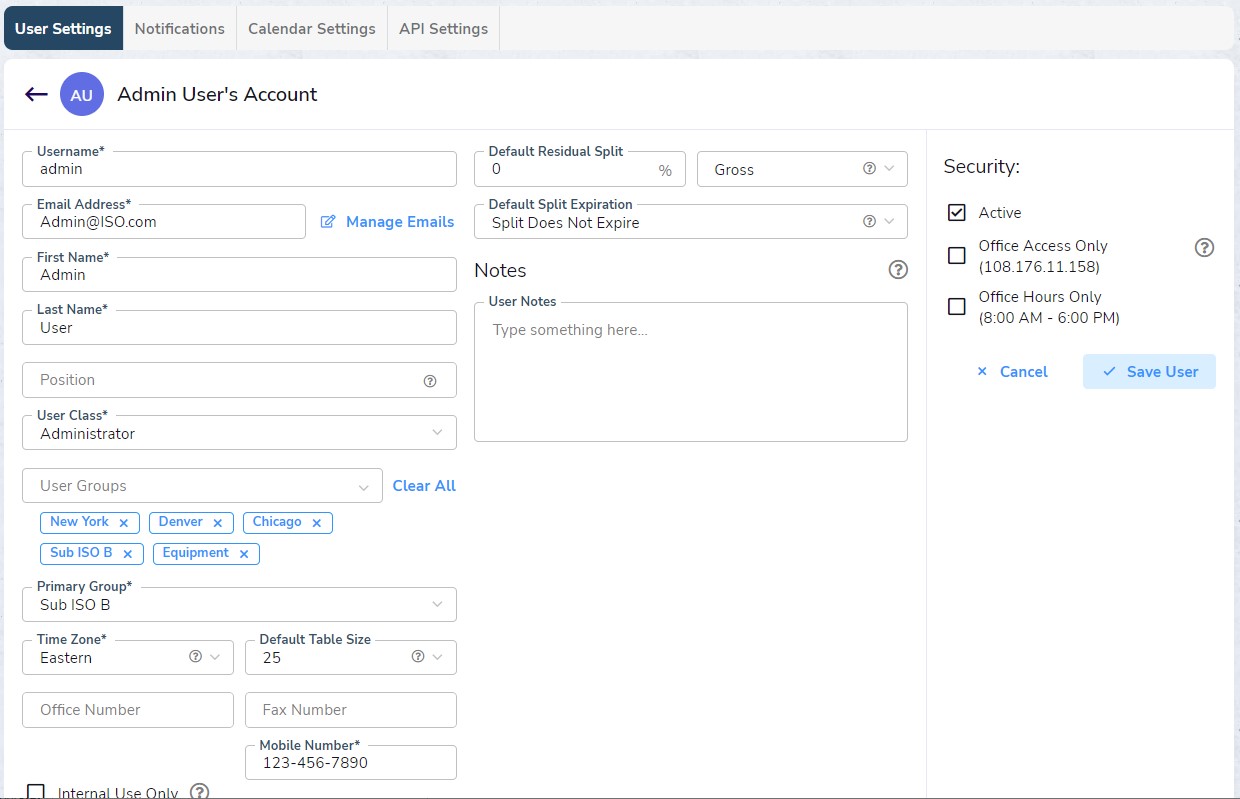Click the edit icon next to Manage Emails
This screenshot has width=1240, height=799.
point(328,222)
